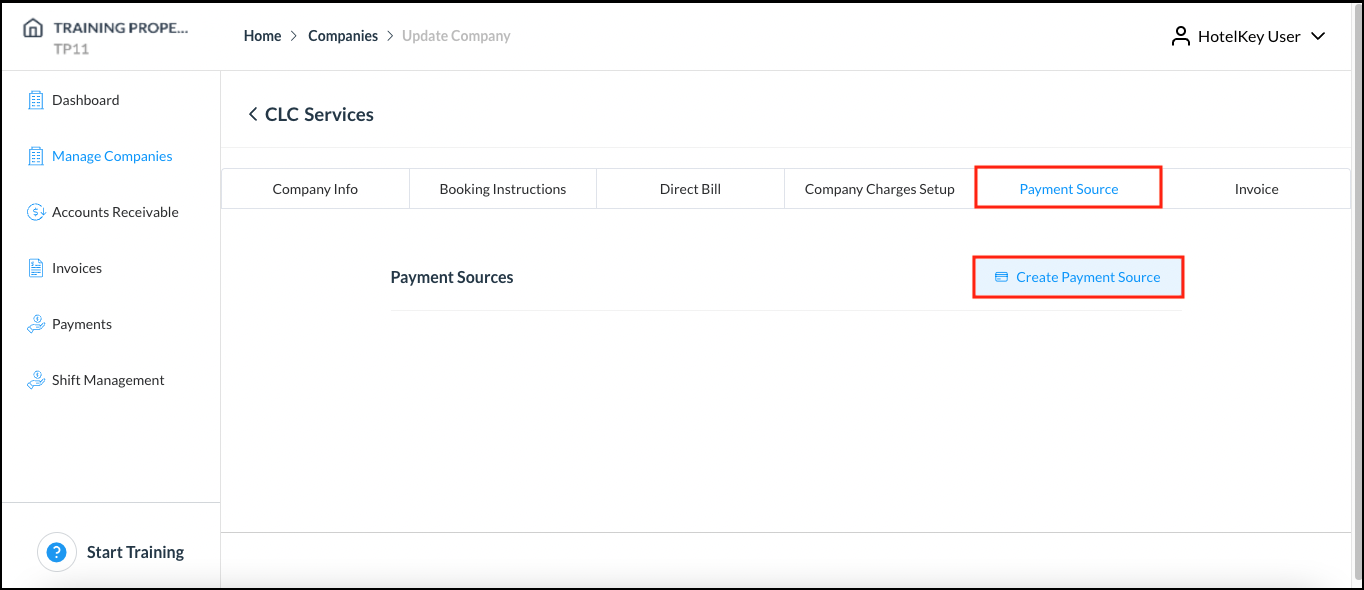Switch to the Company Info tab
This screenshot has height=590, width=1364.
click(x=315, y=188)
